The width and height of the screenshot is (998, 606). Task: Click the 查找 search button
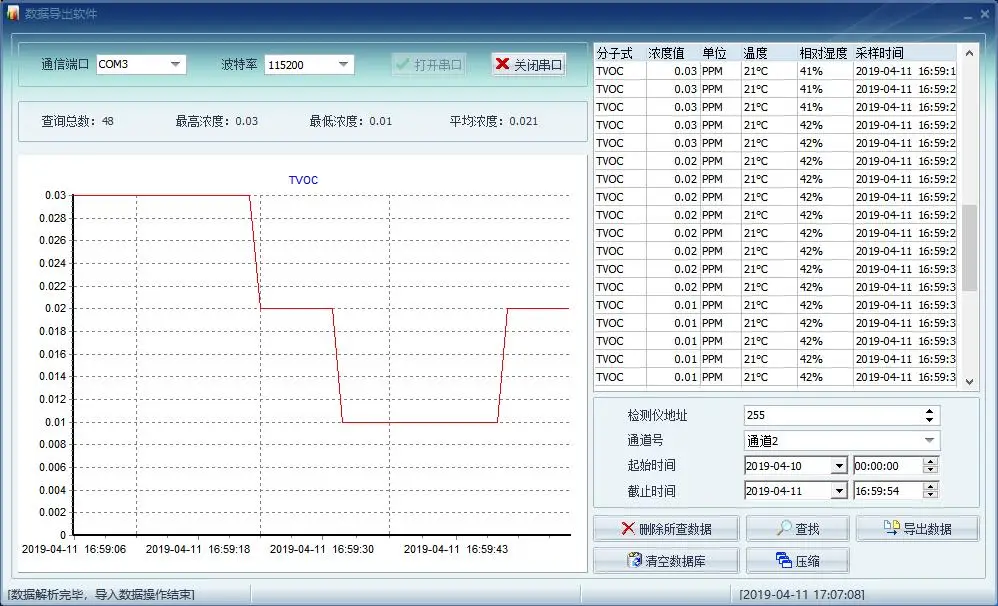[x=798, y=528]
